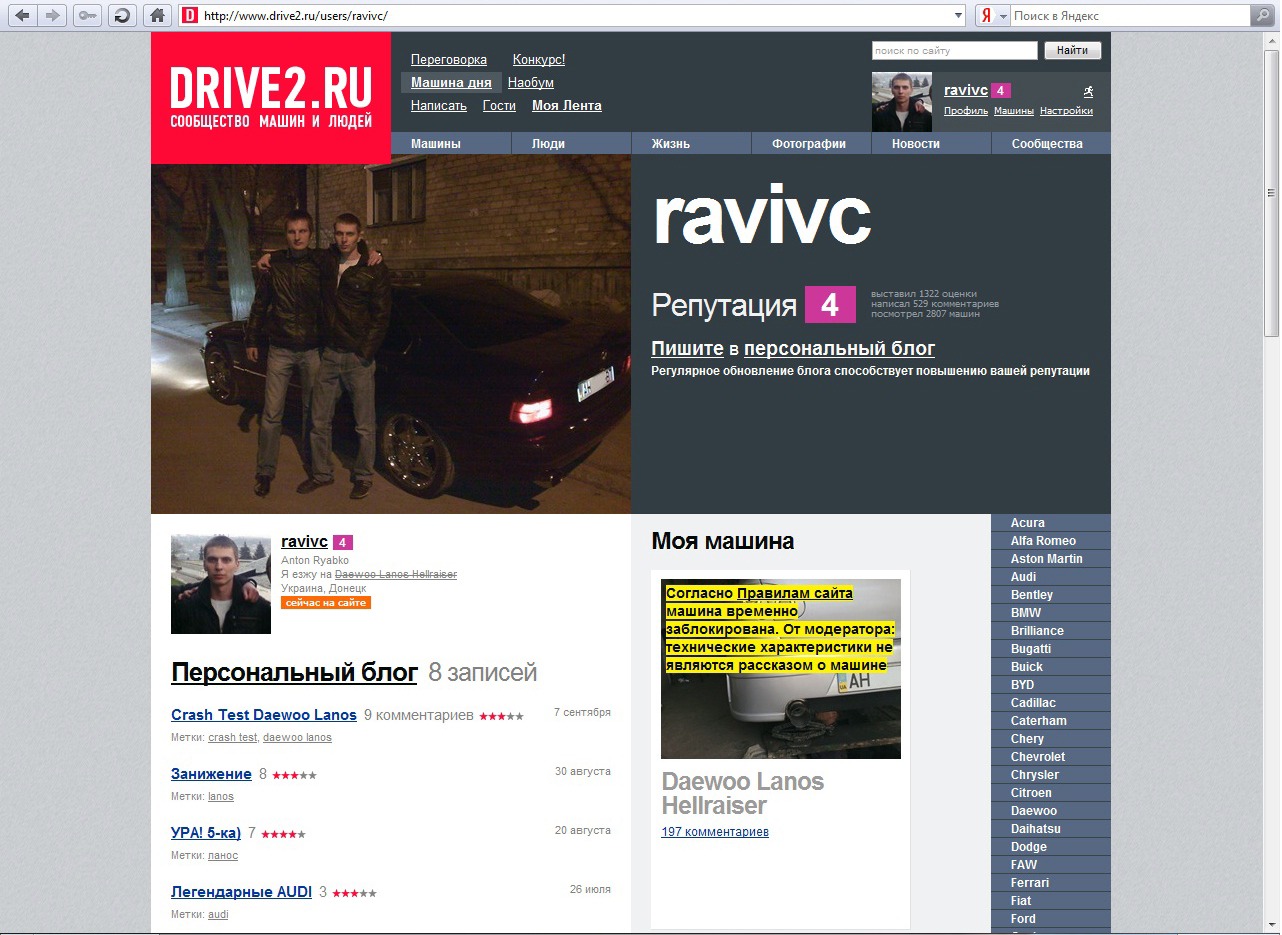The width and height of the screenshot is (1282, 935).
Task: Click the Пишите link in the banner
Action: pyautogui.click(x=687, y=349)
